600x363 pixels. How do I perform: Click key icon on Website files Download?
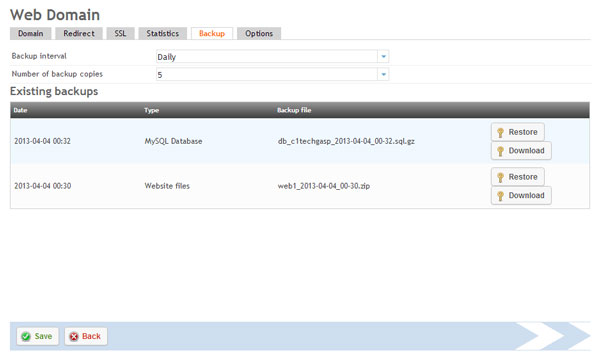pos(500,196)
